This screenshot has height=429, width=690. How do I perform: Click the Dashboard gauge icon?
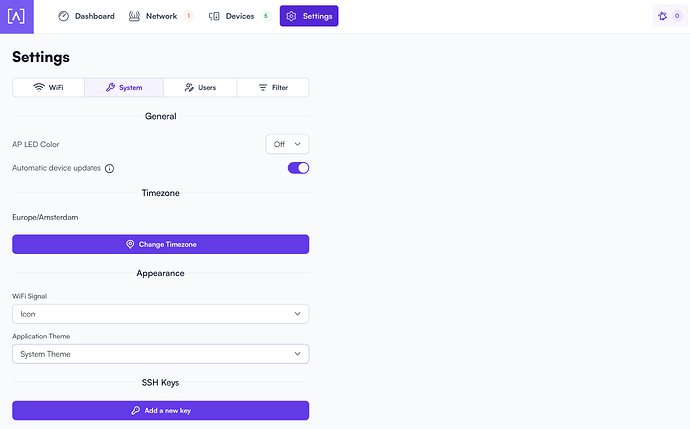coord(63,16)
